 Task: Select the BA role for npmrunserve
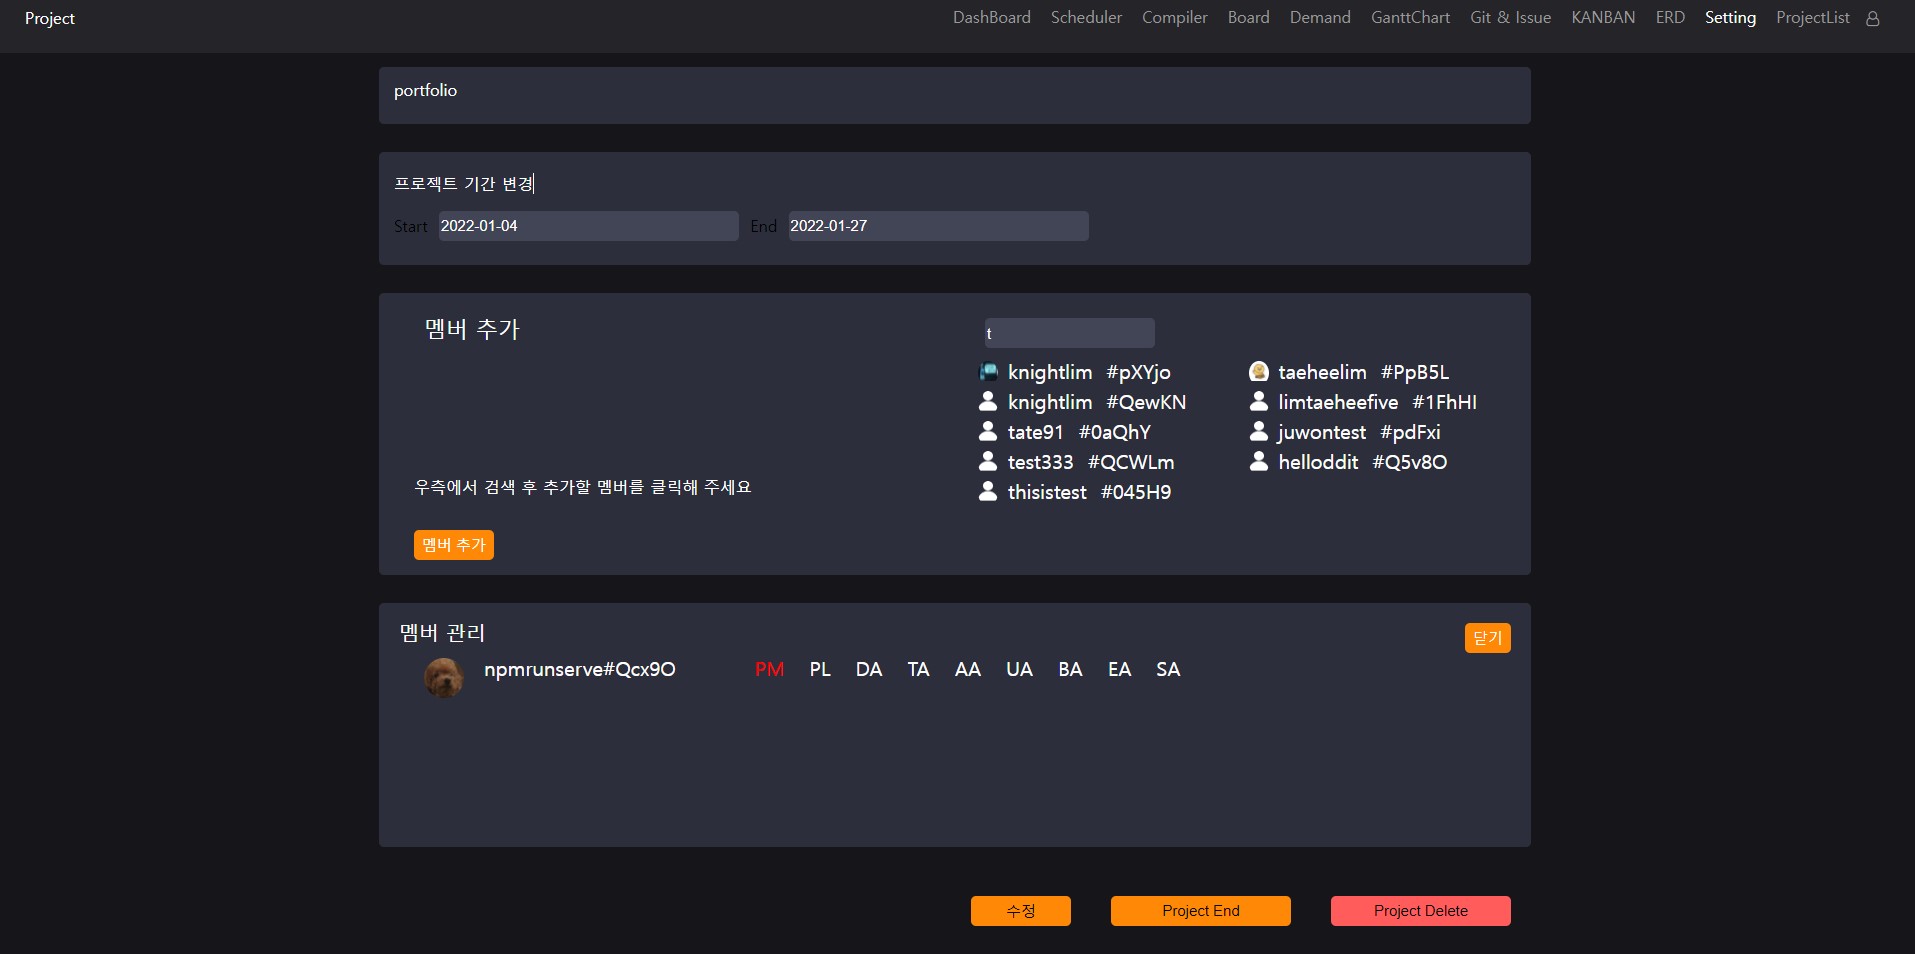point(1069,669)
